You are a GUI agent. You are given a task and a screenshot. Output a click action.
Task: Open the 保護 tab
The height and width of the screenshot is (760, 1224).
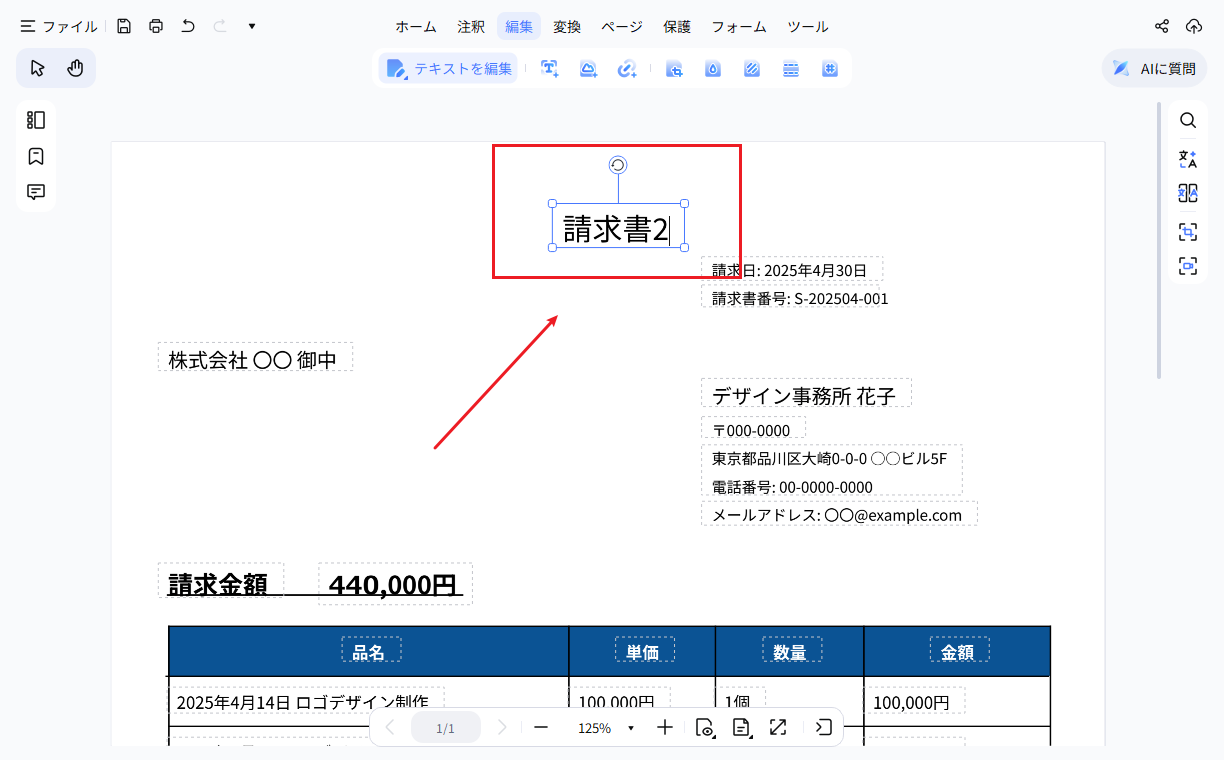677,27
